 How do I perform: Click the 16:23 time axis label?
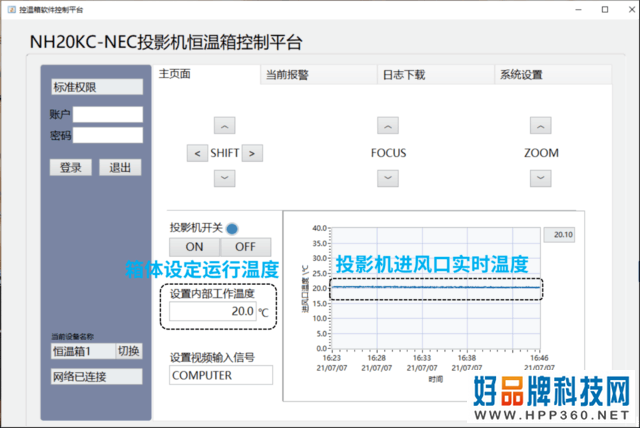click(x=331, y=358)
